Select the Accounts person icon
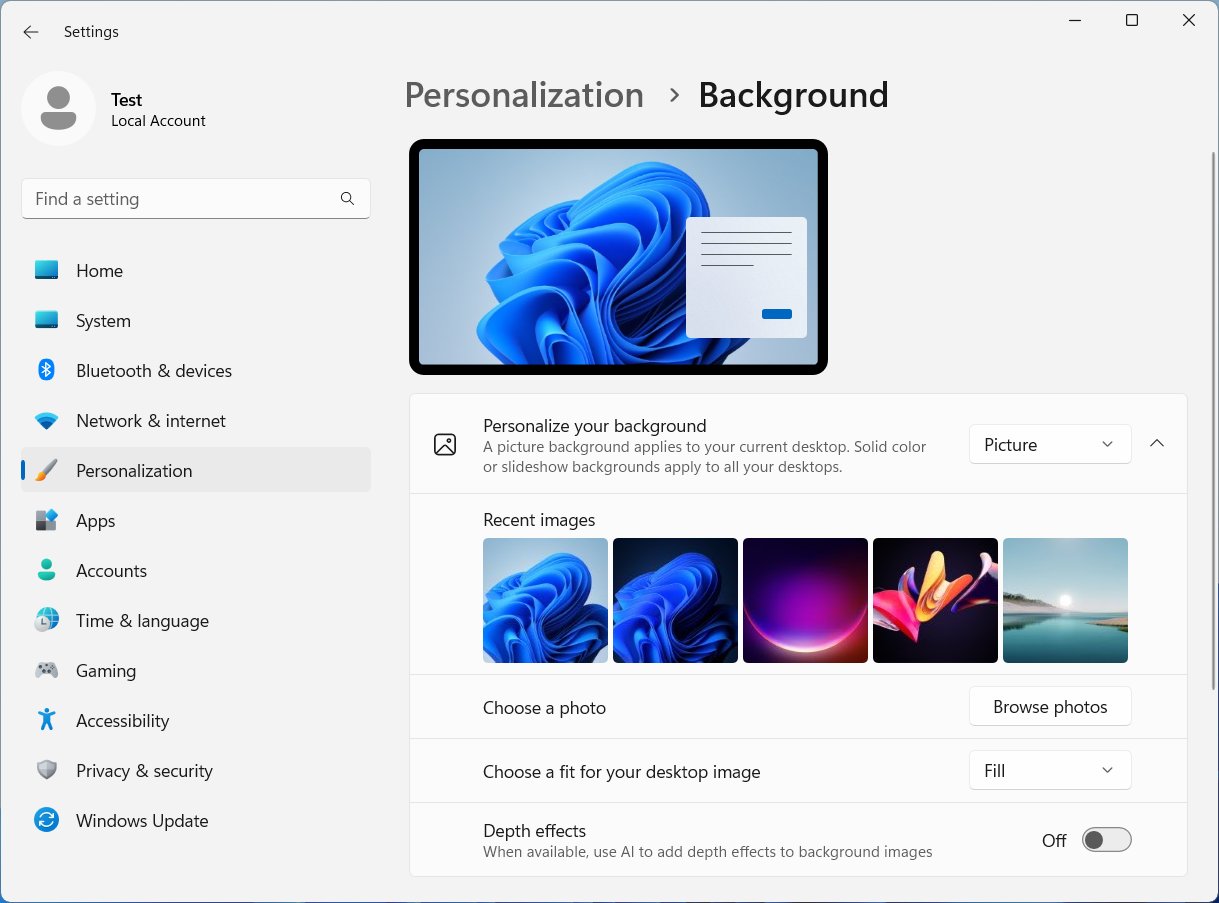Viewport: 1219px width, 903px height. (x=46, y=570)
